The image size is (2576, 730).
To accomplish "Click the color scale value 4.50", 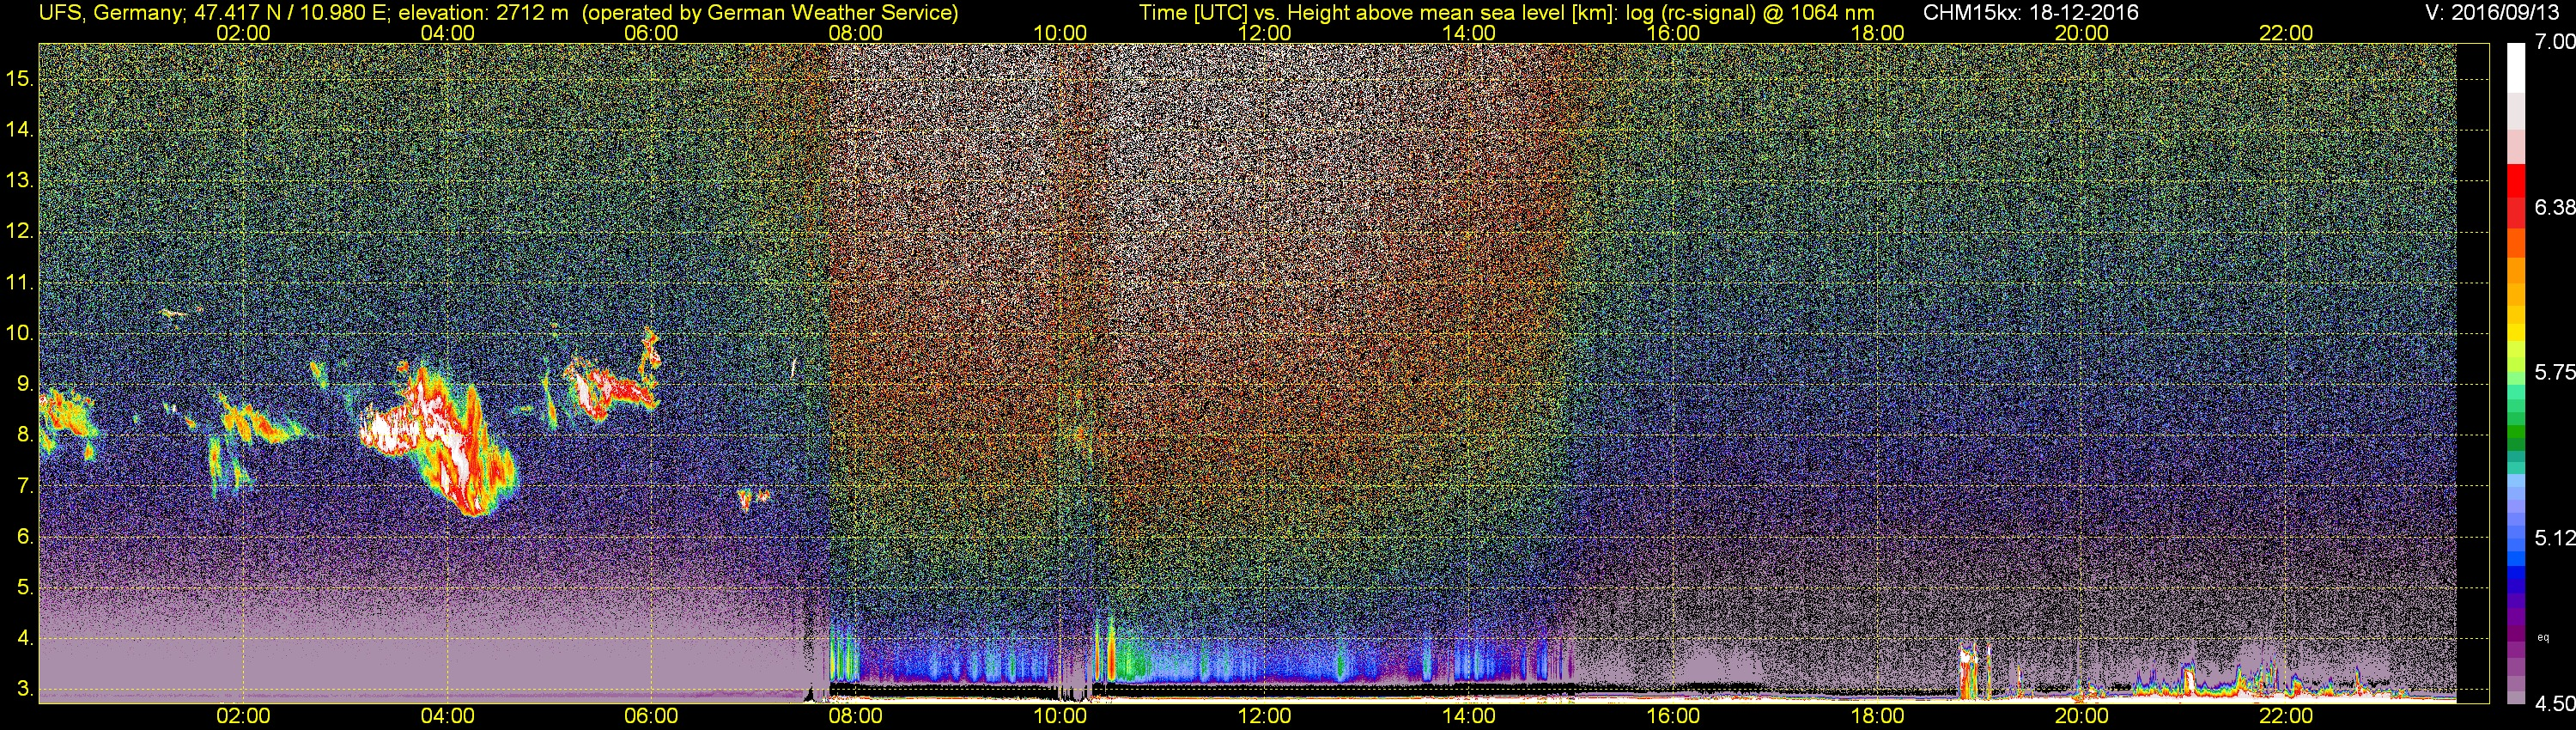I will click(x=2555, y=704).
